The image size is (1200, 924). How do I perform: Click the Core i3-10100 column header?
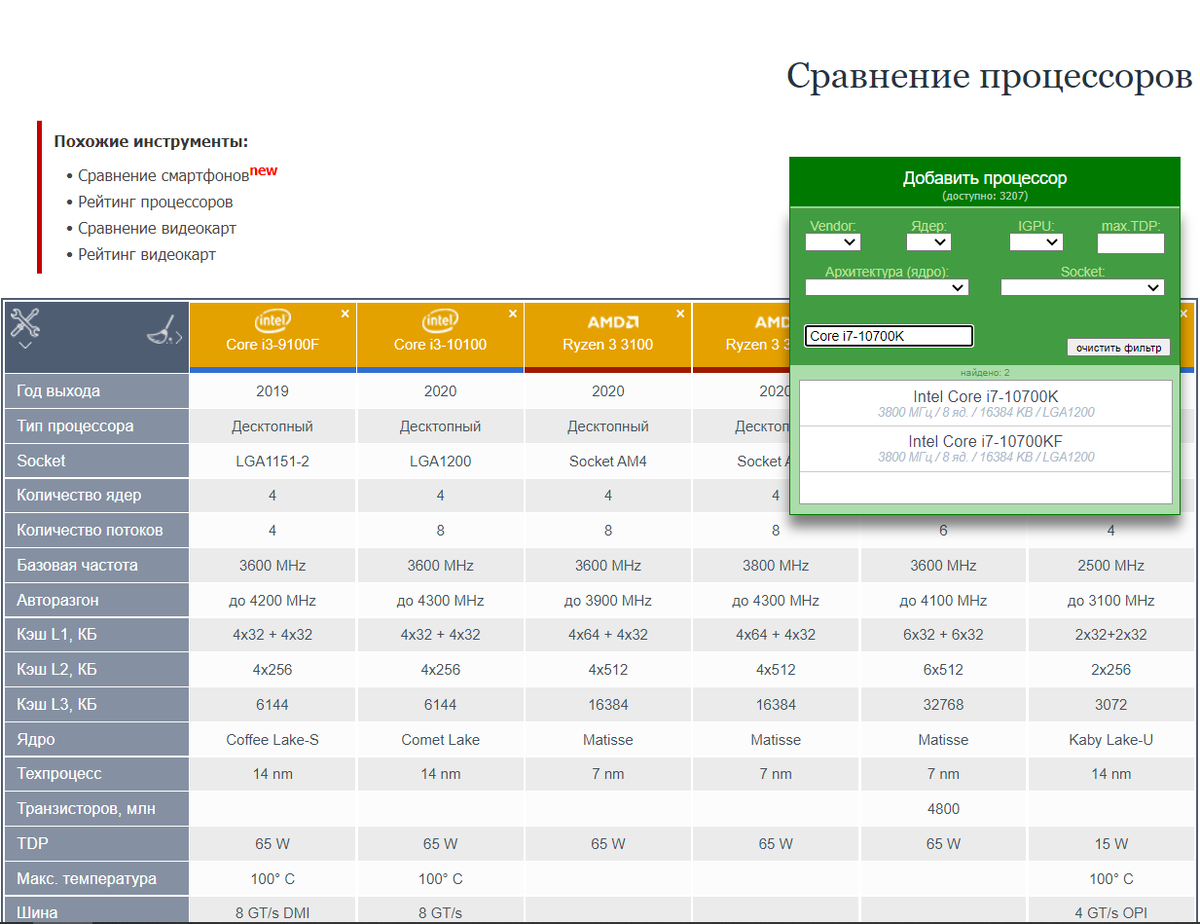(440, 345)
